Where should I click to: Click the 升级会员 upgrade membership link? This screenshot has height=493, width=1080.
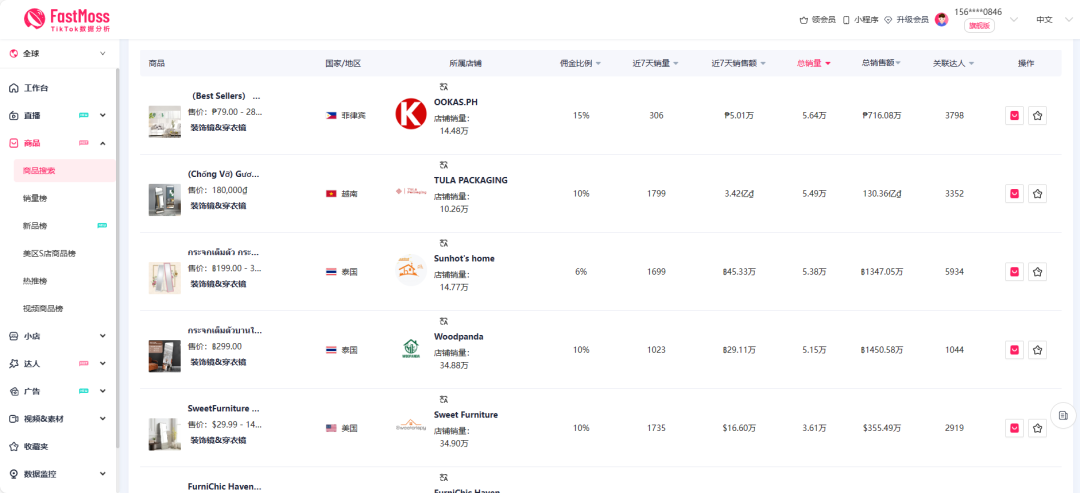point(906,20)
